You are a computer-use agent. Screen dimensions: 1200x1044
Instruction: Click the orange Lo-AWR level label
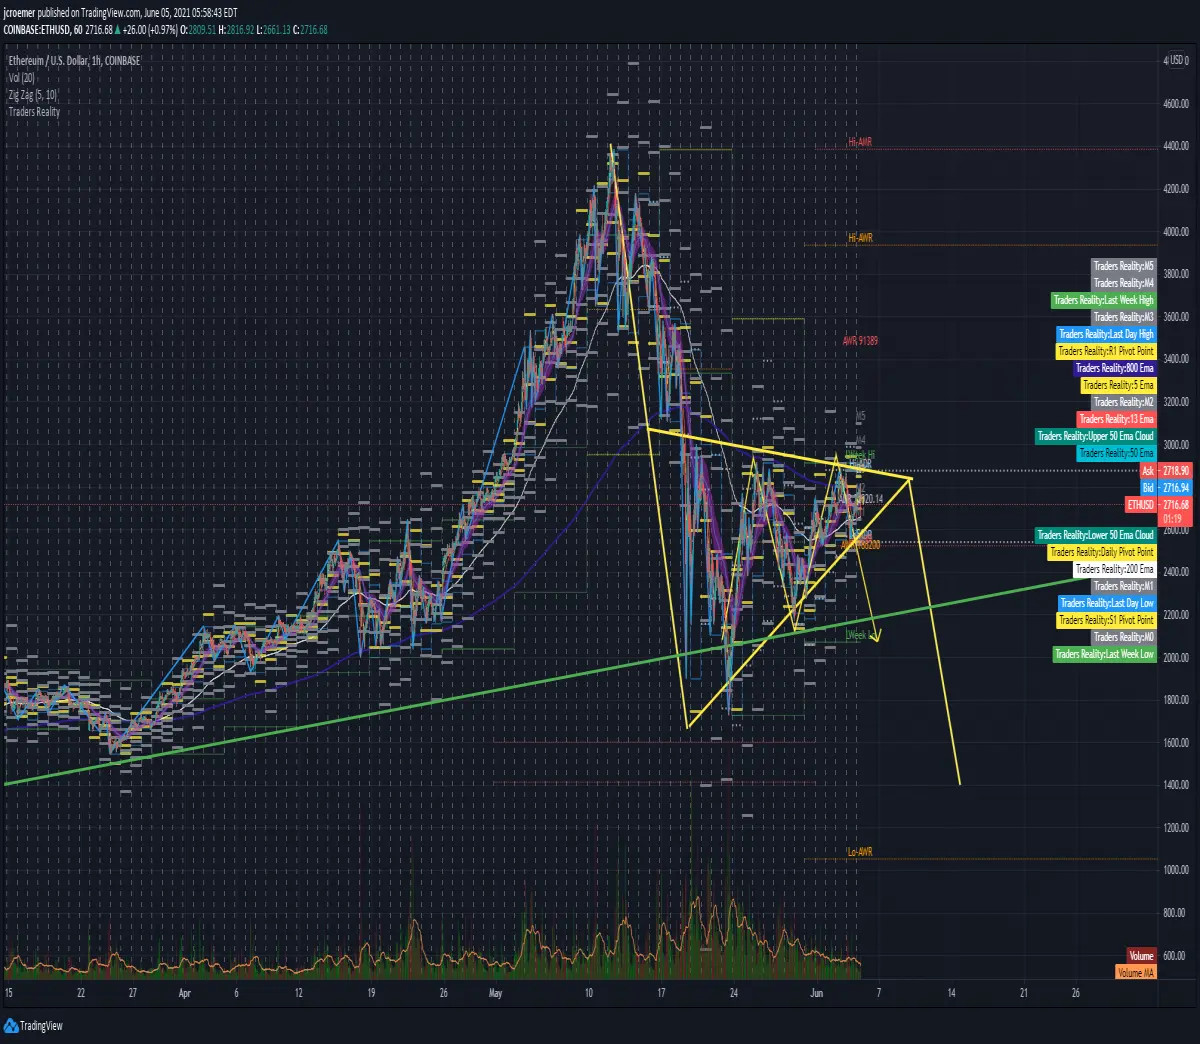point(860,852)
